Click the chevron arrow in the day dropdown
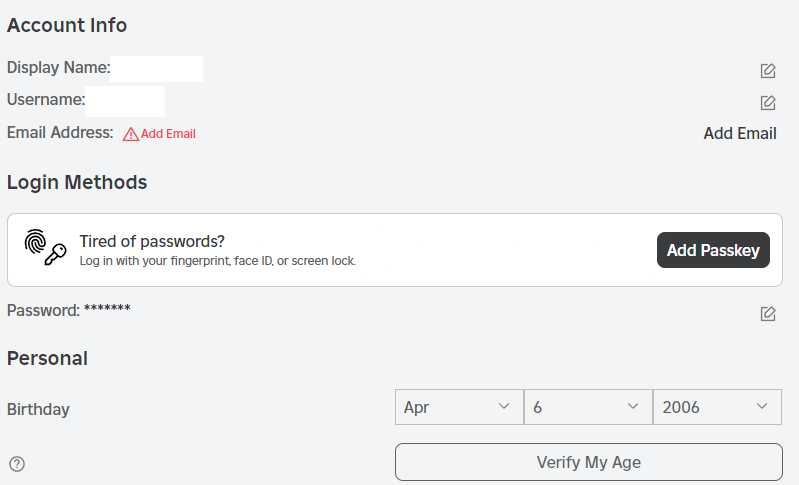The height and width of the screenshot is (485, 799). (x=633, y=407)
